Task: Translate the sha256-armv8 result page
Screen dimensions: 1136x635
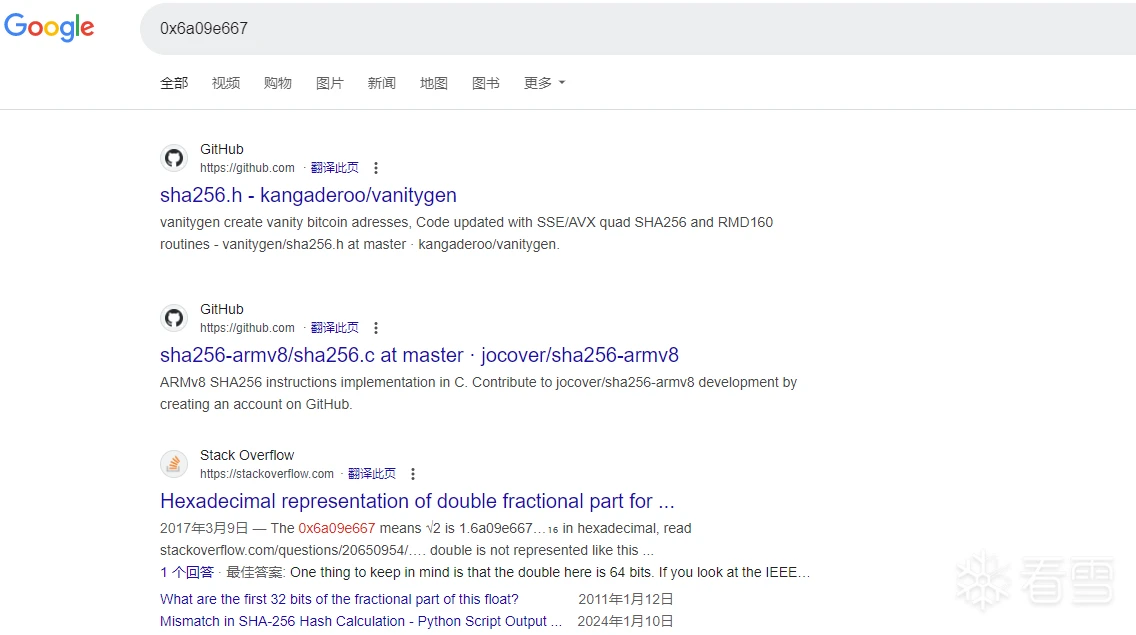Action: (x=335, y=328)
